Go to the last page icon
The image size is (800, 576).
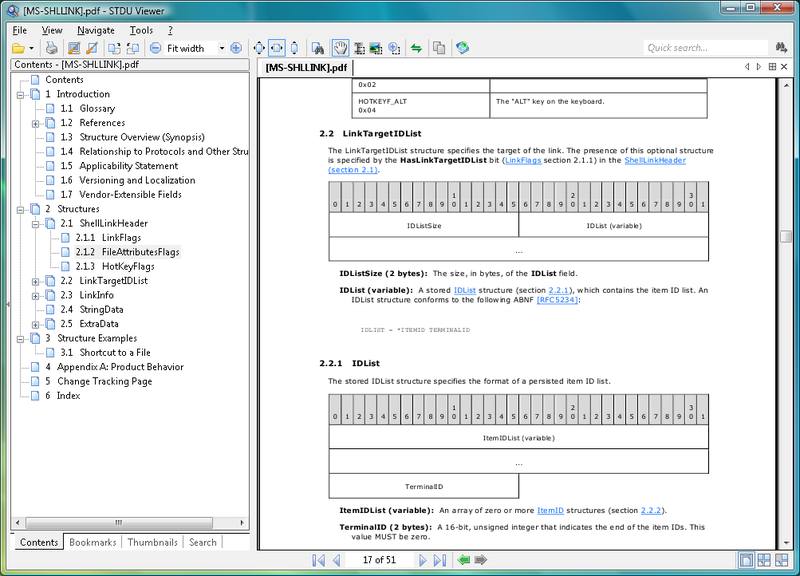point(440,560)
